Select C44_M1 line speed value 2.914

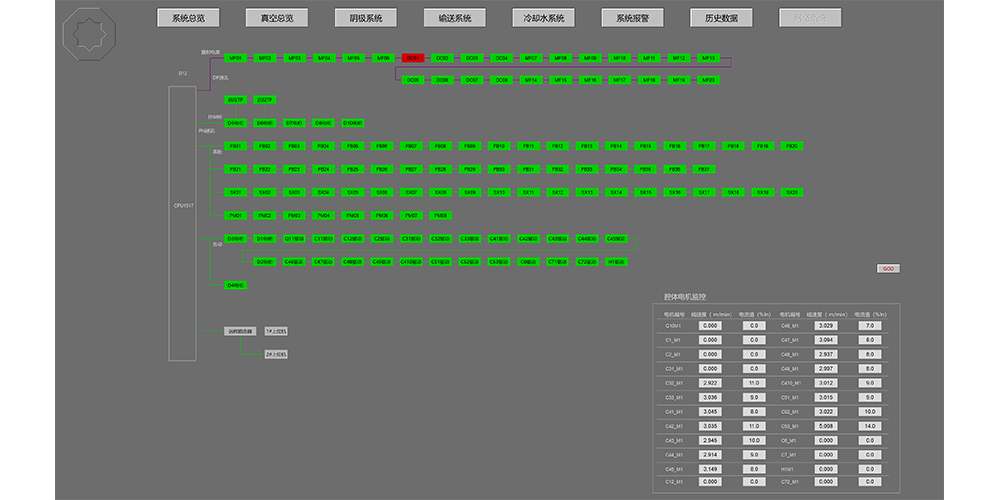(710, 455)
